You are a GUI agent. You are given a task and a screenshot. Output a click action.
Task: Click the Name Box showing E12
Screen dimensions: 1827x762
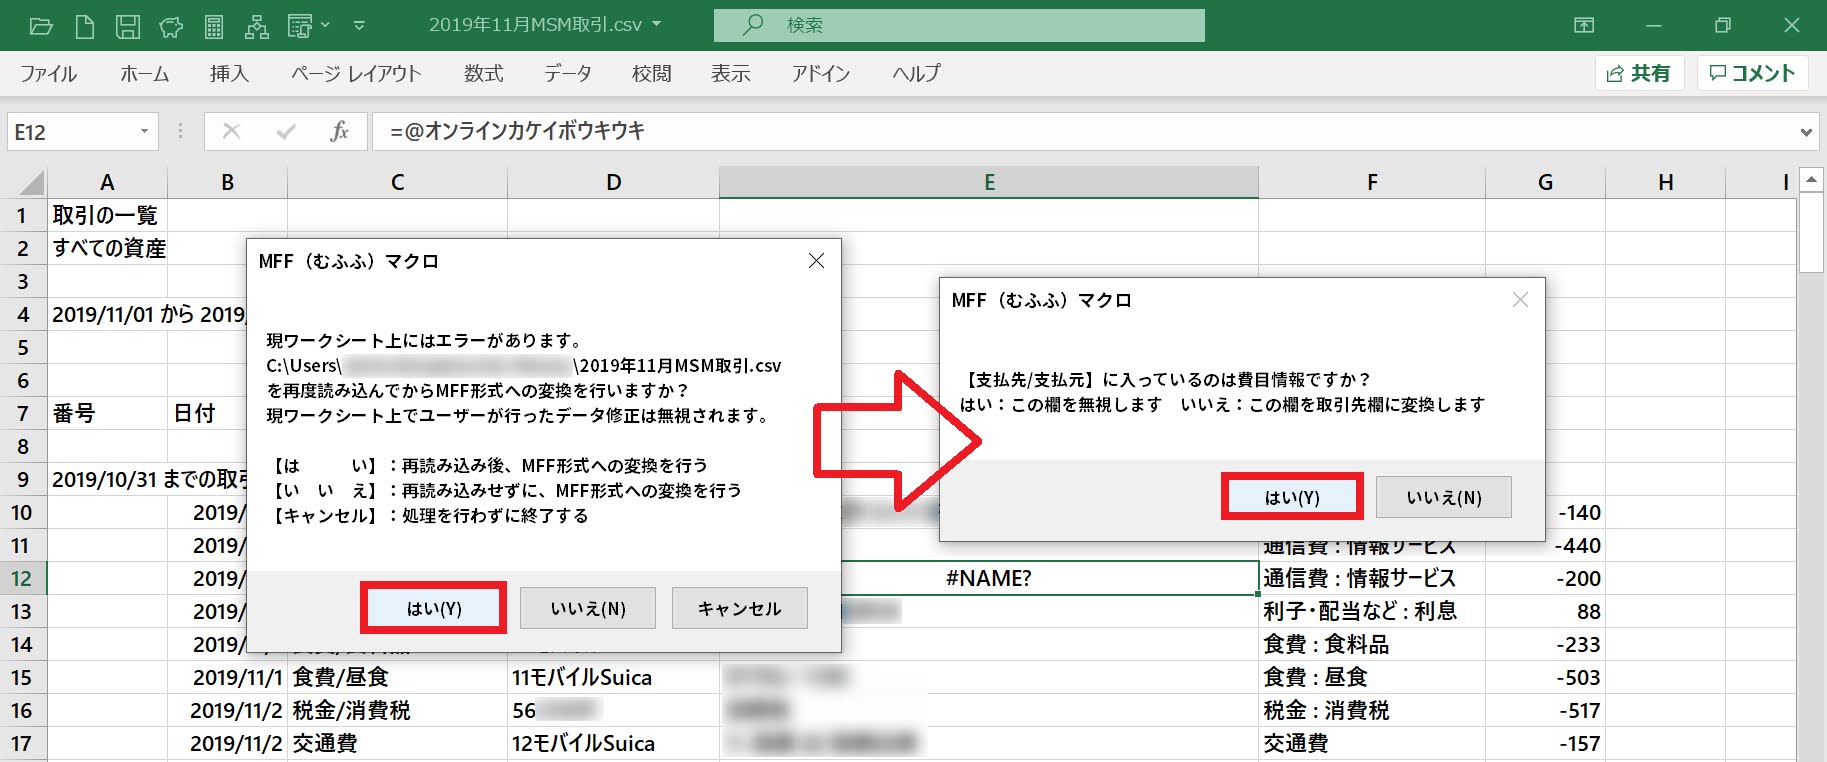coord(70,132)
